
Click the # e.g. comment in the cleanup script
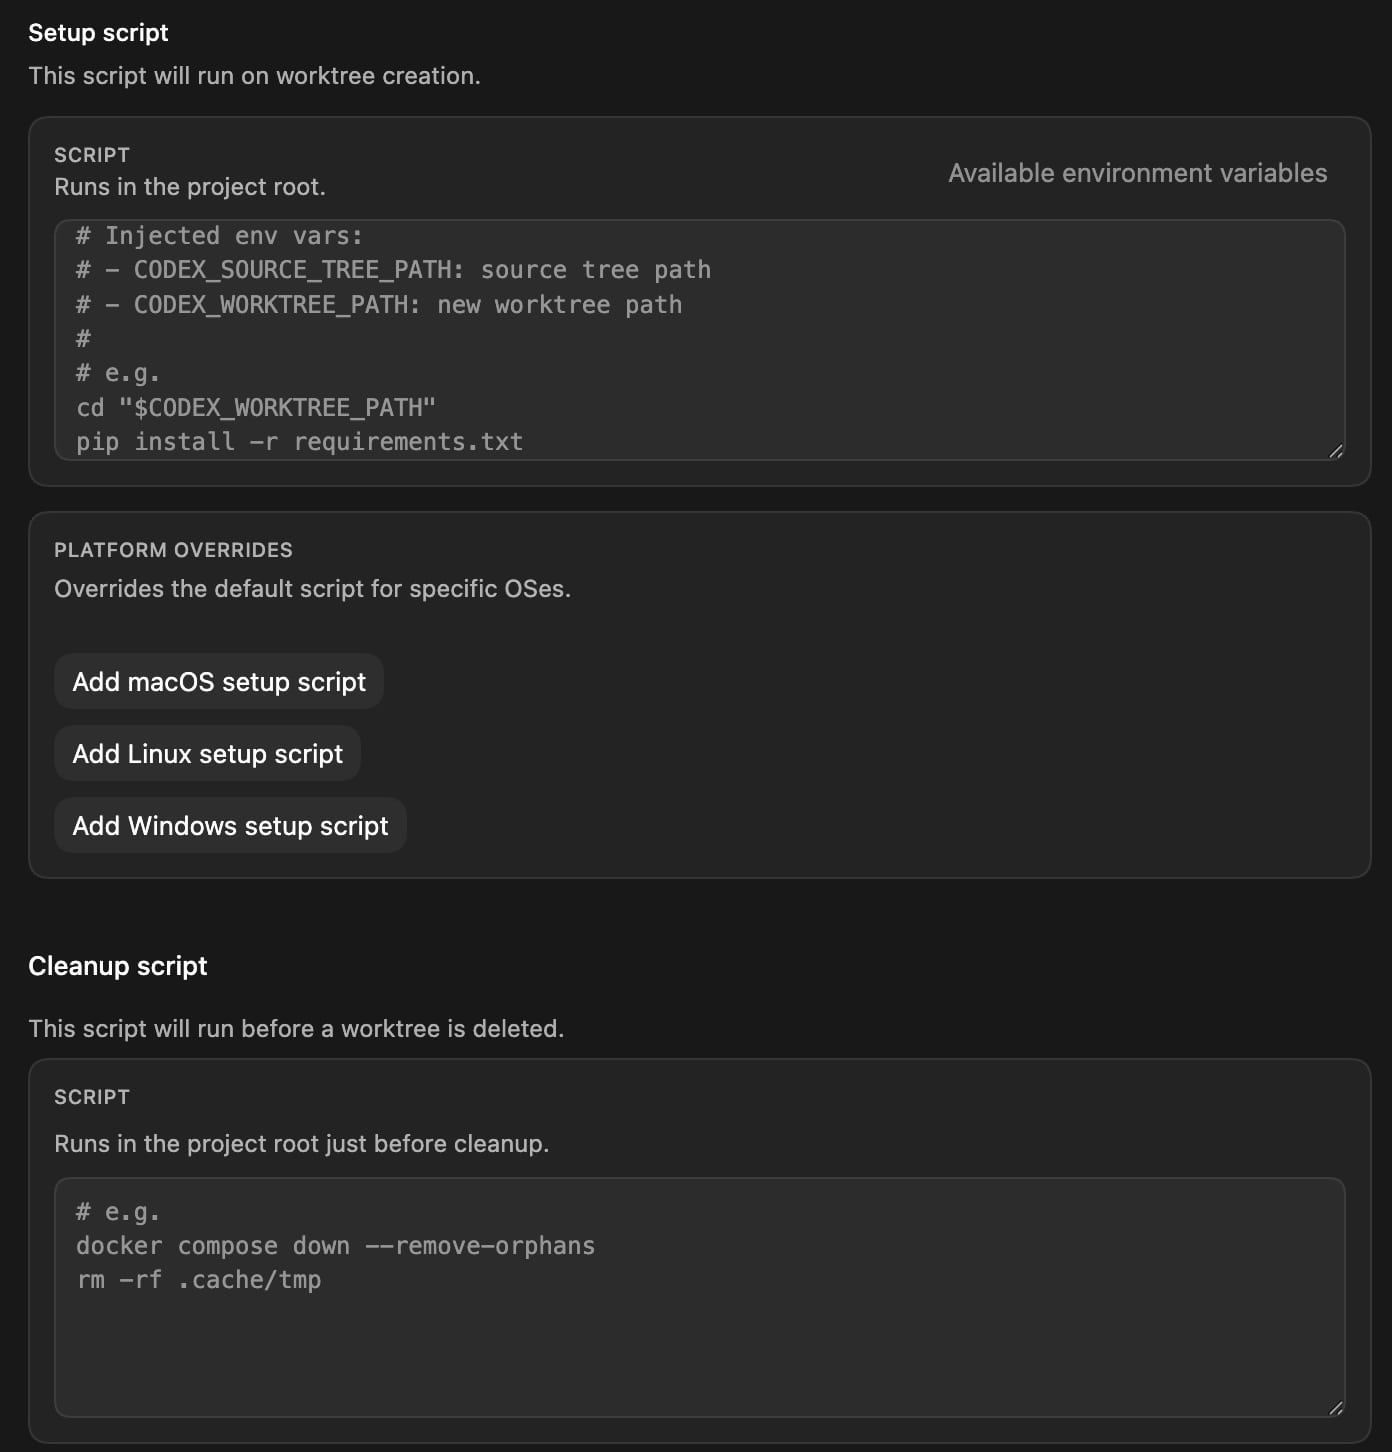[117, 1211]
